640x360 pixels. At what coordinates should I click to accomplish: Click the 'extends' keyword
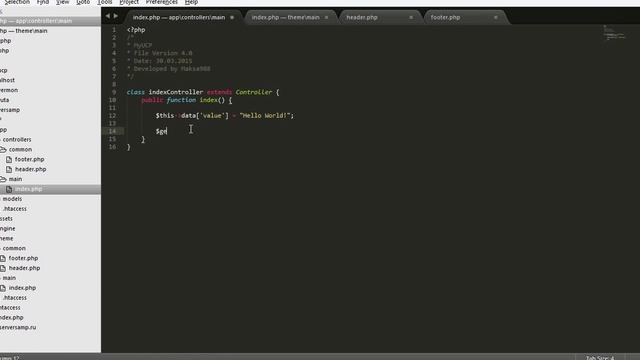219,92
